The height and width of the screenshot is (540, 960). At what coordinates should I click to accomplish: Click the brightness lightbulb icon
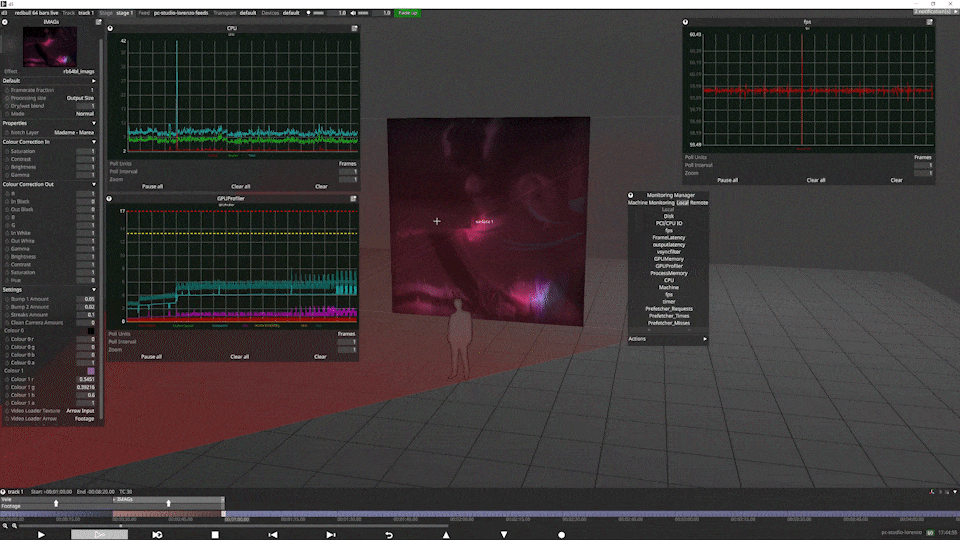308,13
